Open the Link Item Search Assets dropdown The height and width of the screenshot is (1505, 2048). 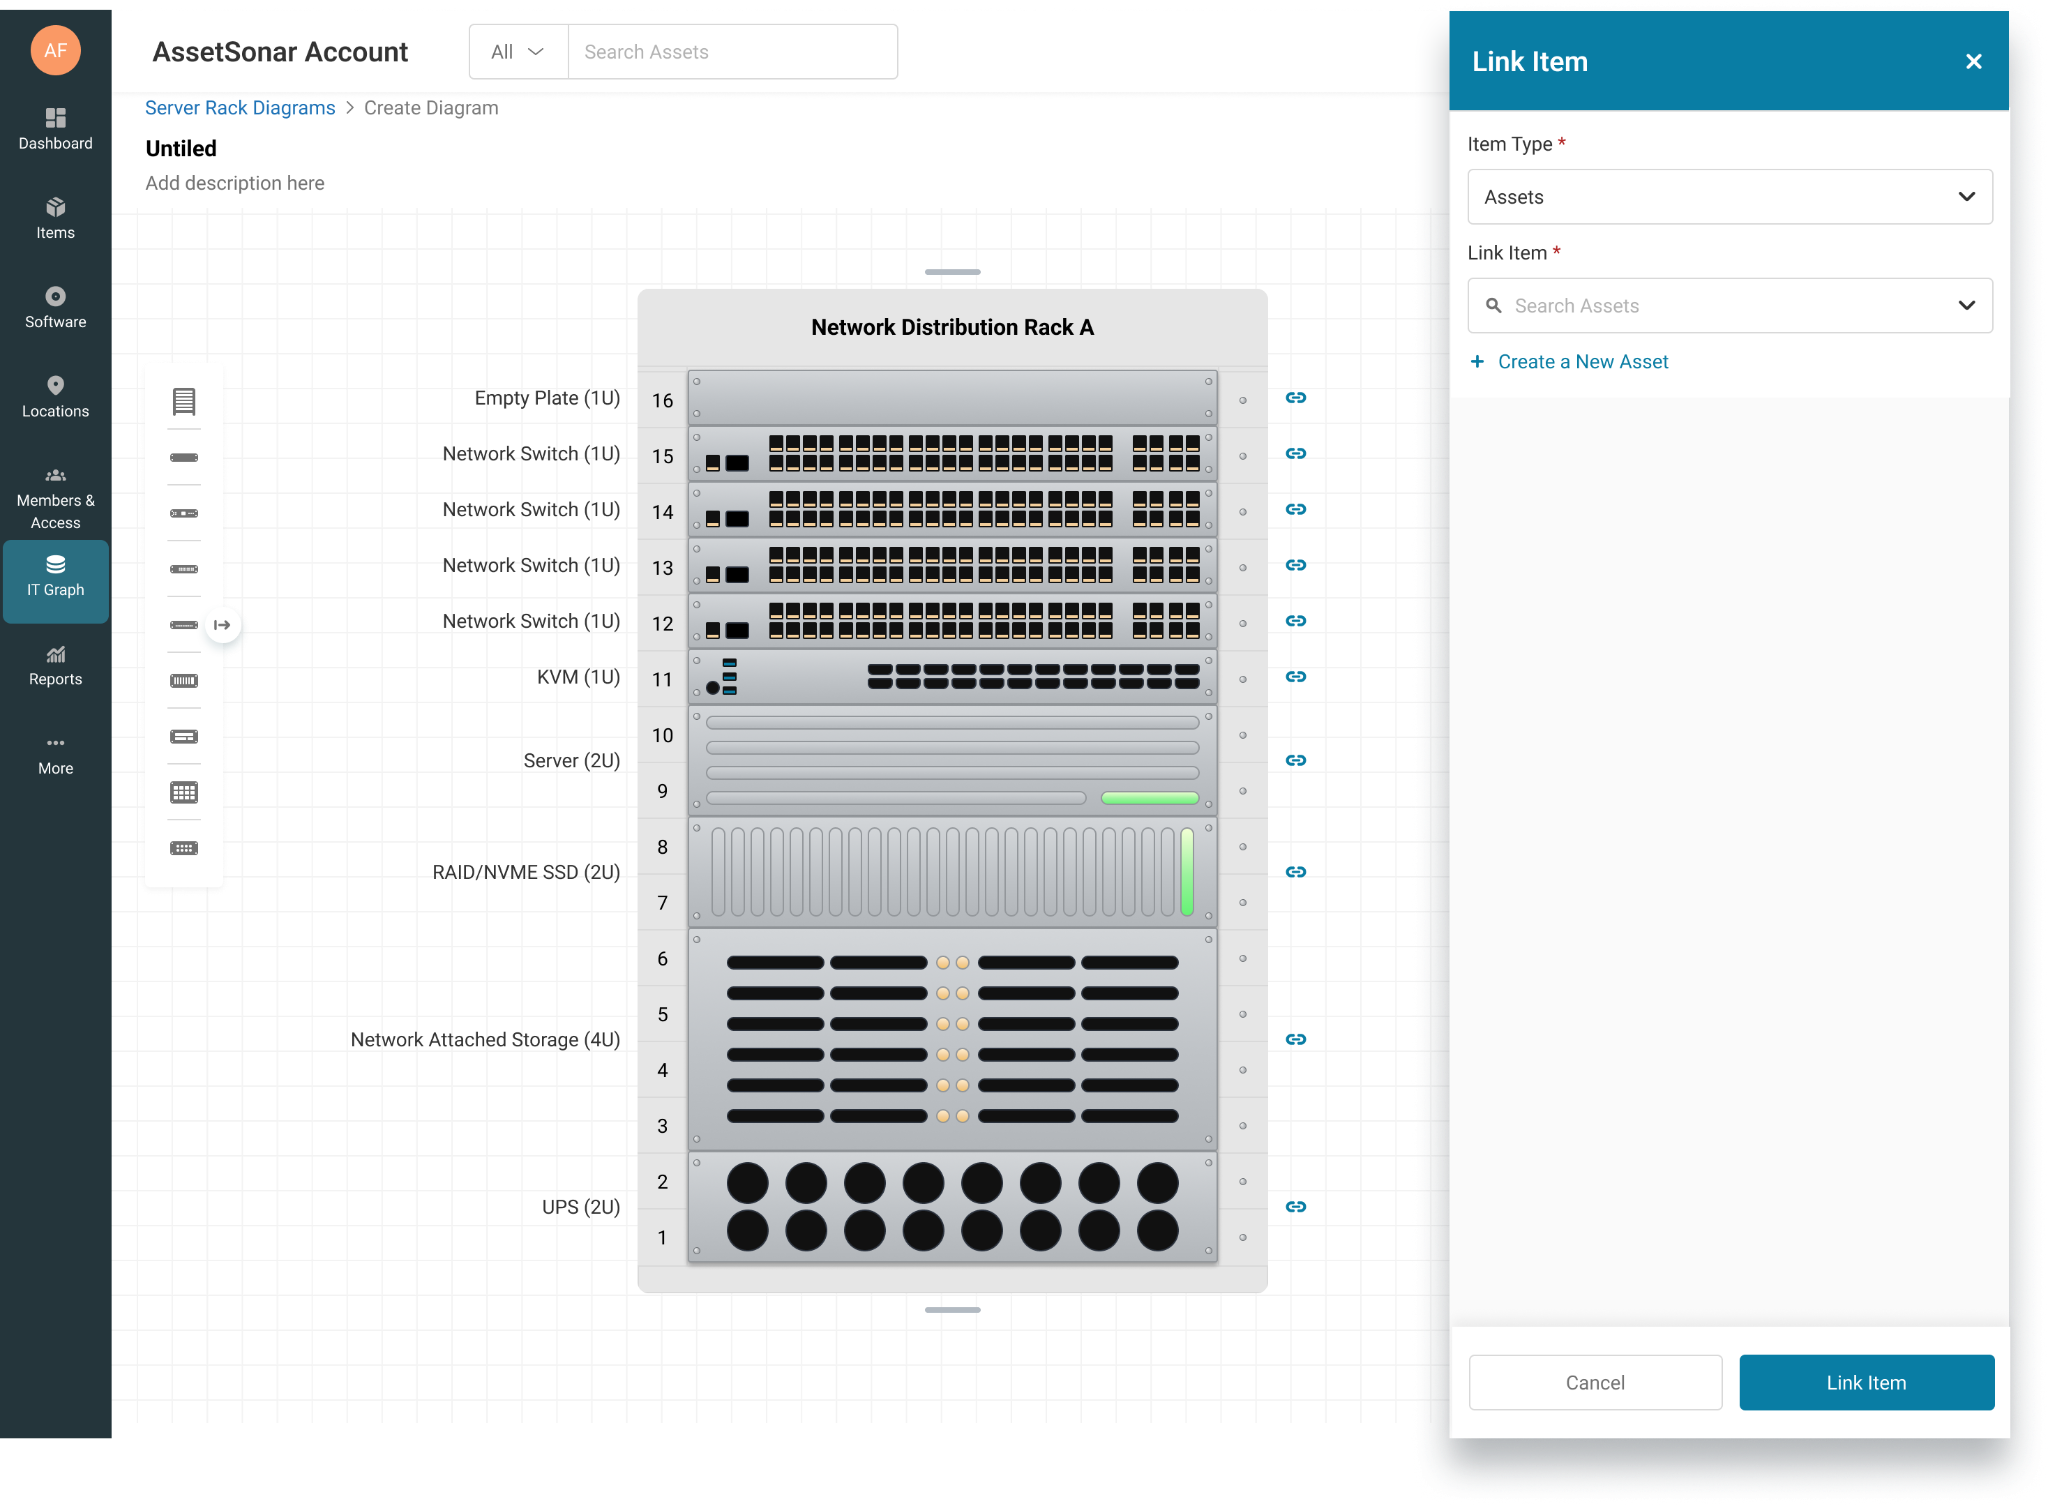1729,306
